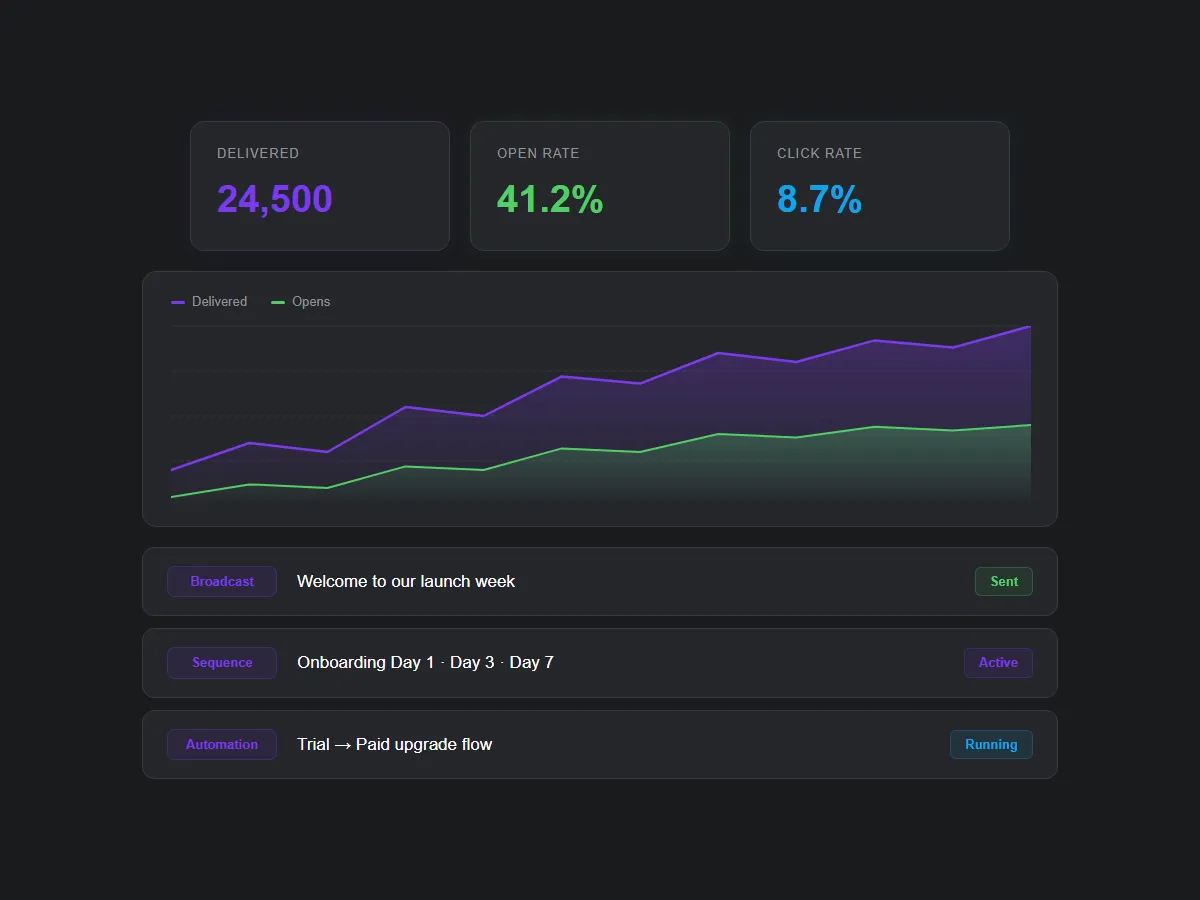
Task: Click the Sequence type tag
Action: tap(222, 663)
